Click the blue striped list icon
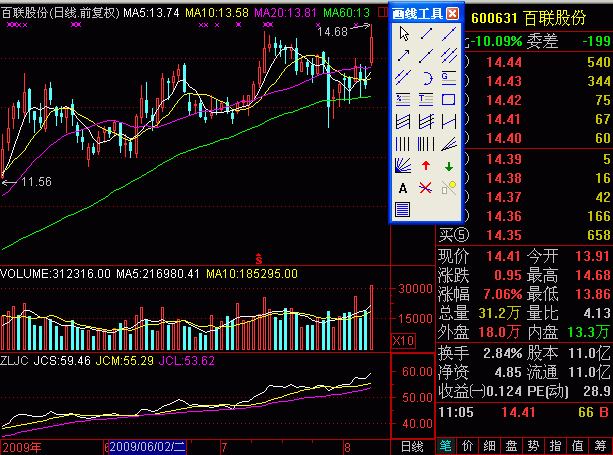The image size is (613, 455). tap(403, 210)
